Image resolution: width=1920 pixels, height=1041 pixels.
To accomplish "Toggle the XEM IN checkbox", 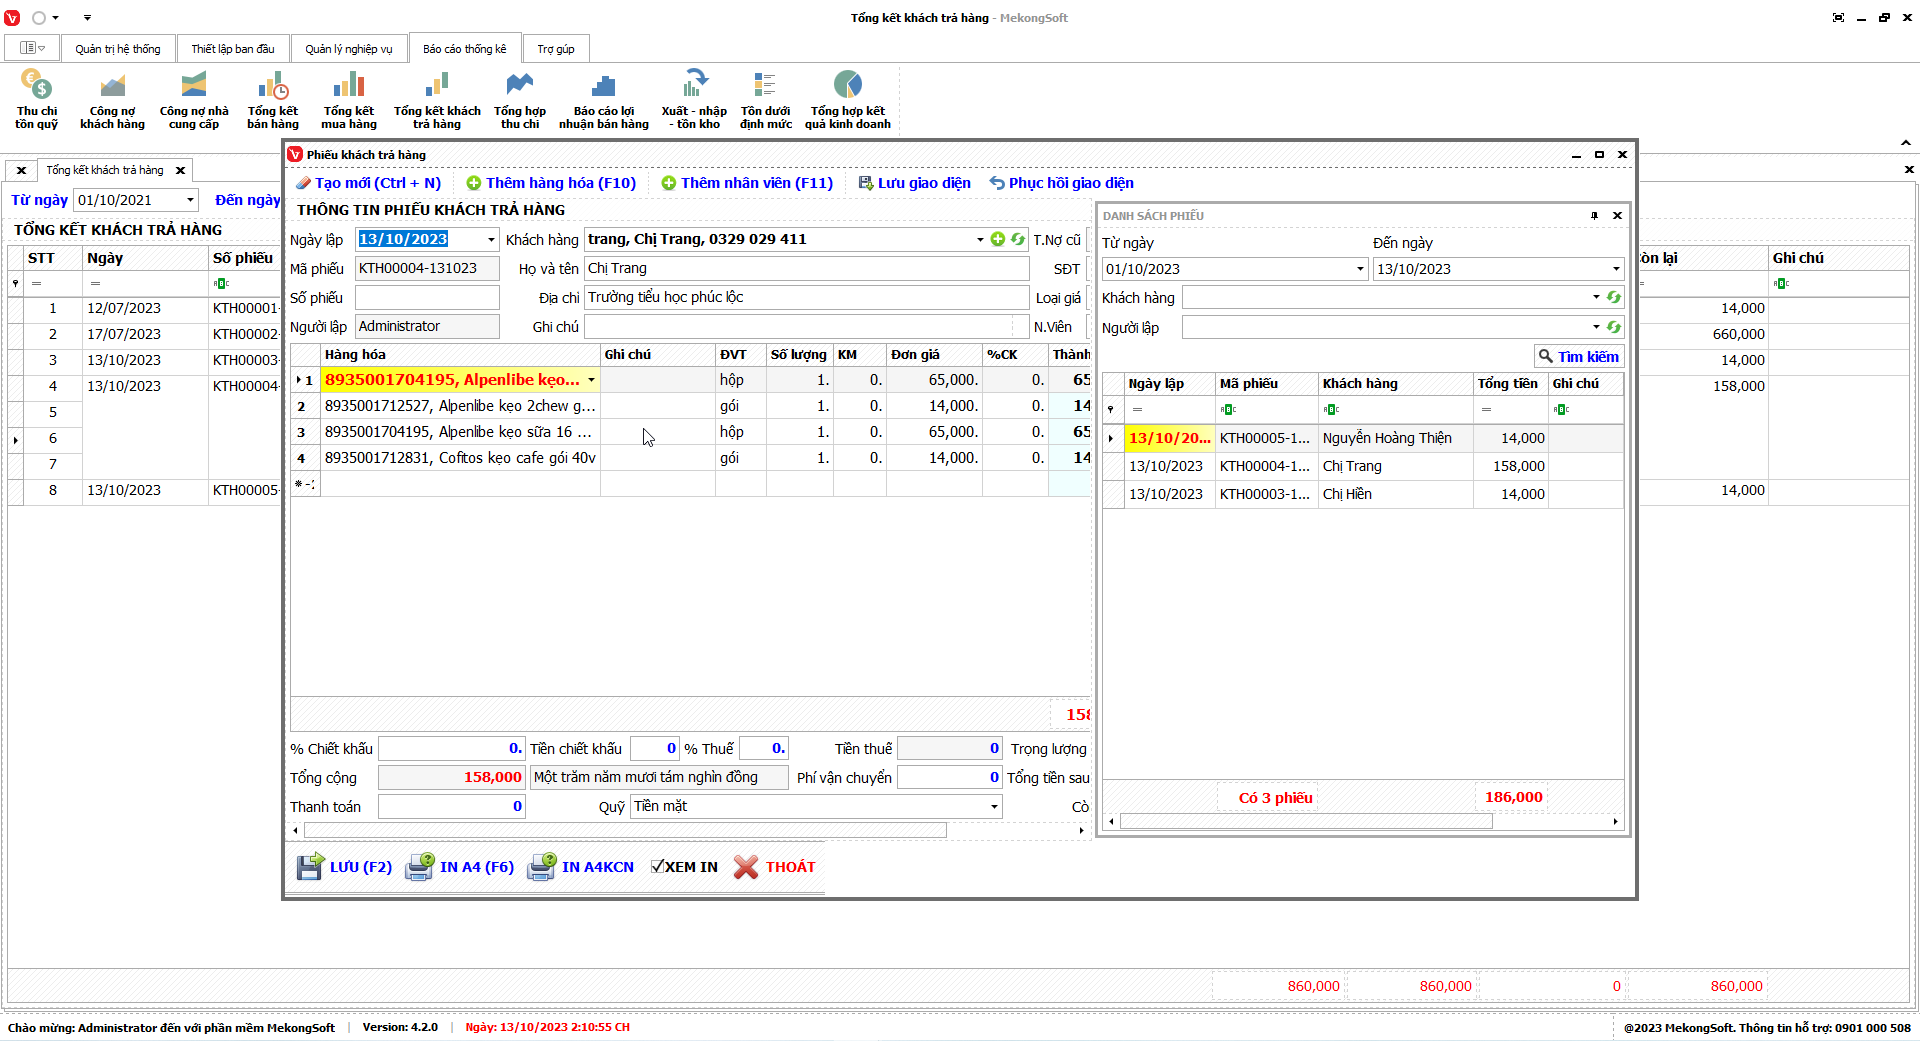I will 657,867.
